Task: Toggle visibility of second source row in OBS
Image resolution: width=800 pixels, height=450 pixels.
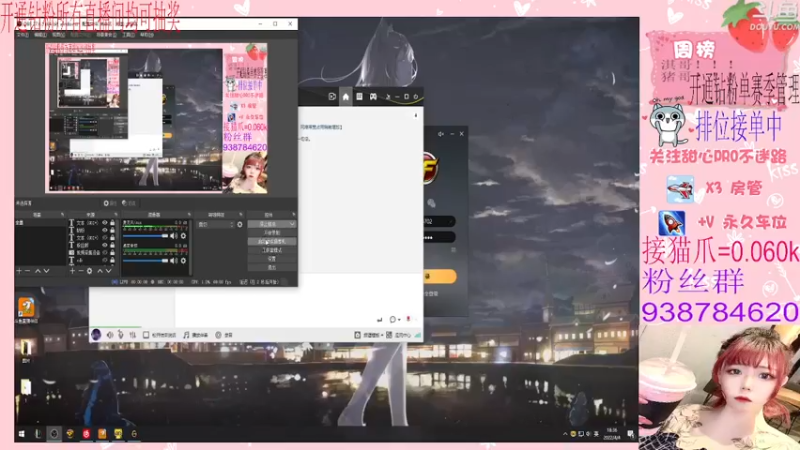Action: point(105,230)
